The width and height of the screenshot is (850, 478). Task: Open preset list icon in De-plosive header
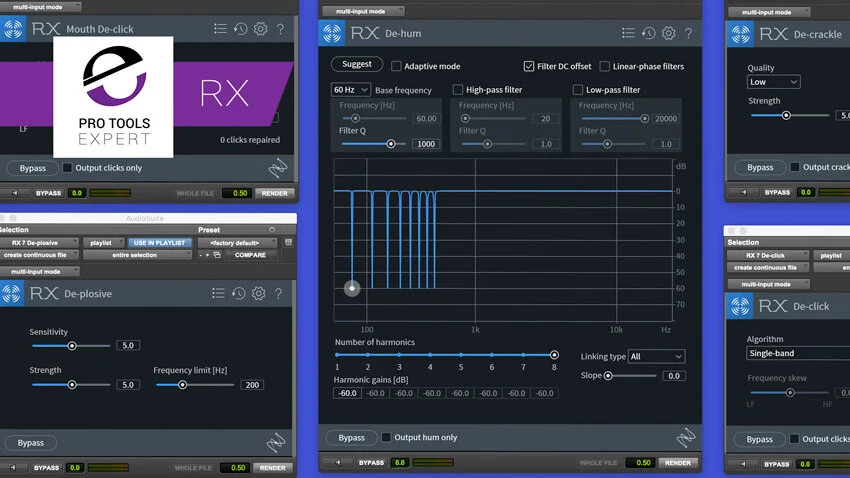tap(218, 293)
